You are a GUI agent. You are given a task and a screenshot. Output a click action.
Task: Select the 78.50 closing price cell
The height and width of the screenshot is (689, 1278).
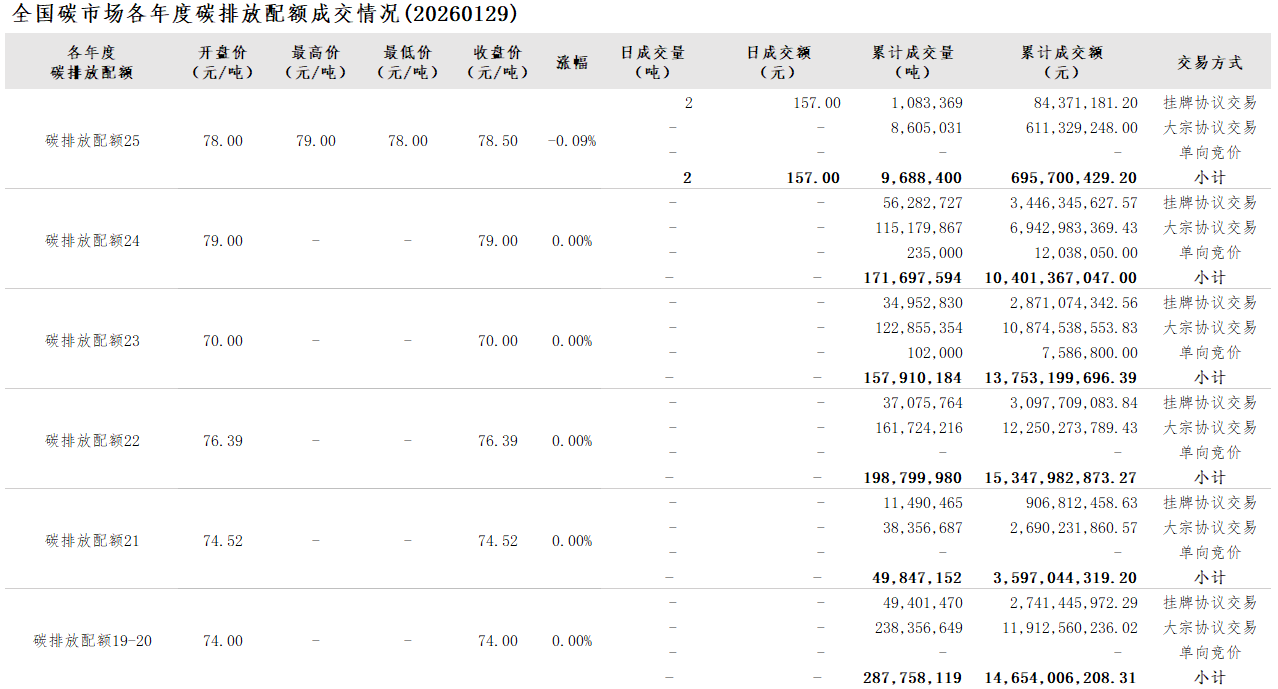pyautogui.click(x=498, y=141)
